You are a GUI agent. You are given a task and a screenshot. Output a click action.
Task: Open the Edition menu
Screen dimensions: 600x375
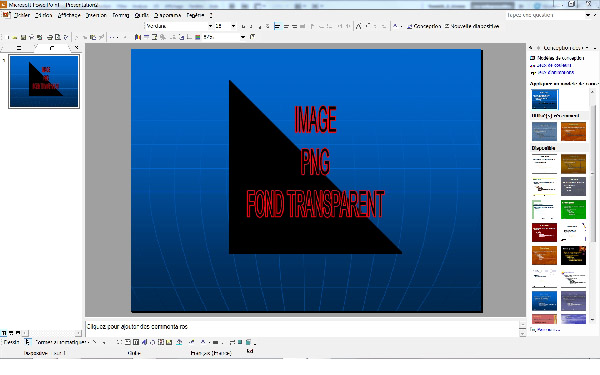point(43,15)
